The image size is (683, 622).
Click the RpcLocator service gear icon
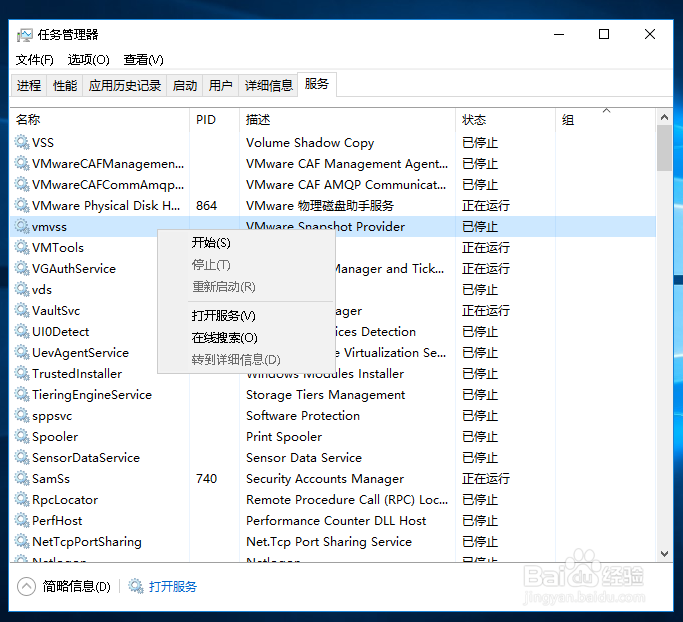click(21, 499)
